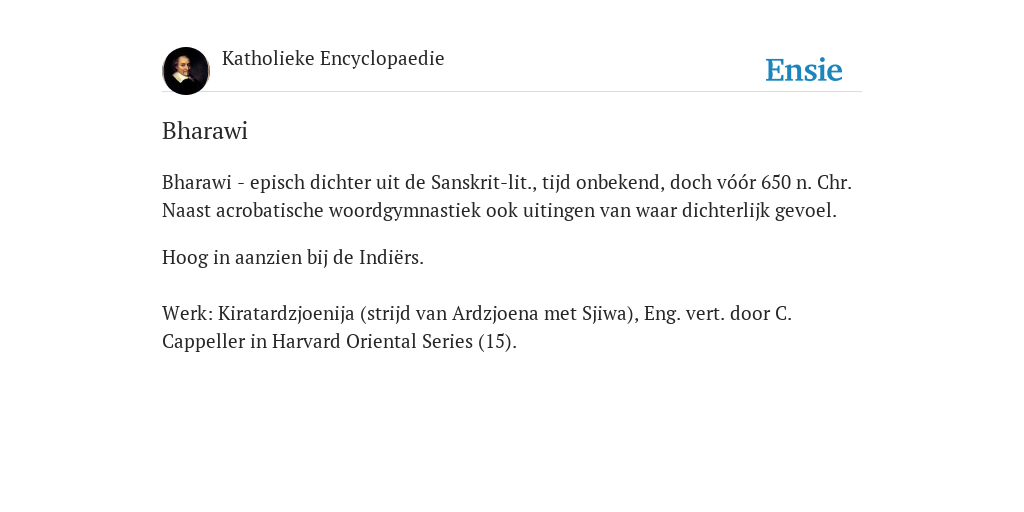Click the Katholieke Encyclopaedie source name
The image size is (1024, 512).
333,58
